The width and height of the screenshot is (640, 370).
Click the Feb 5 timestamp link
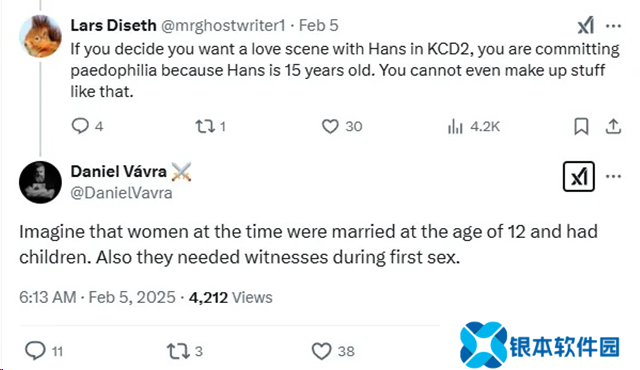pos(318,25)
